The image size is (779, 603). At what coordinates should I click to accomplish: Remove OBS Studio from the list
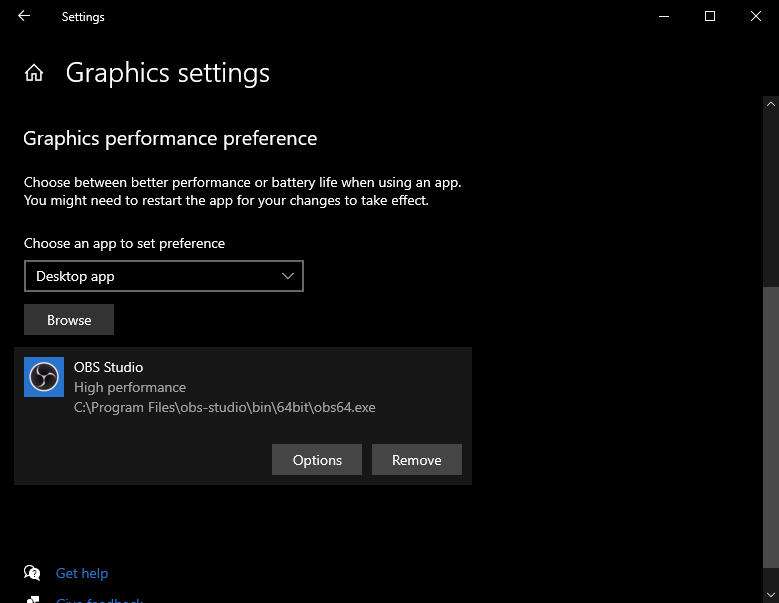point(417,460)
